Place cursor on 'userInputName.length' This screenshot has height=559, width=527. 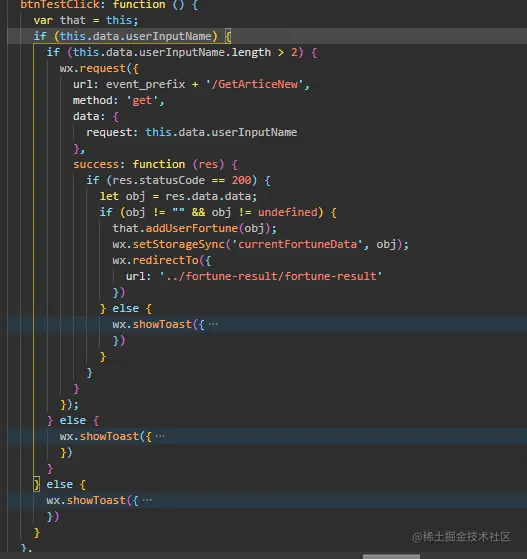205,52
